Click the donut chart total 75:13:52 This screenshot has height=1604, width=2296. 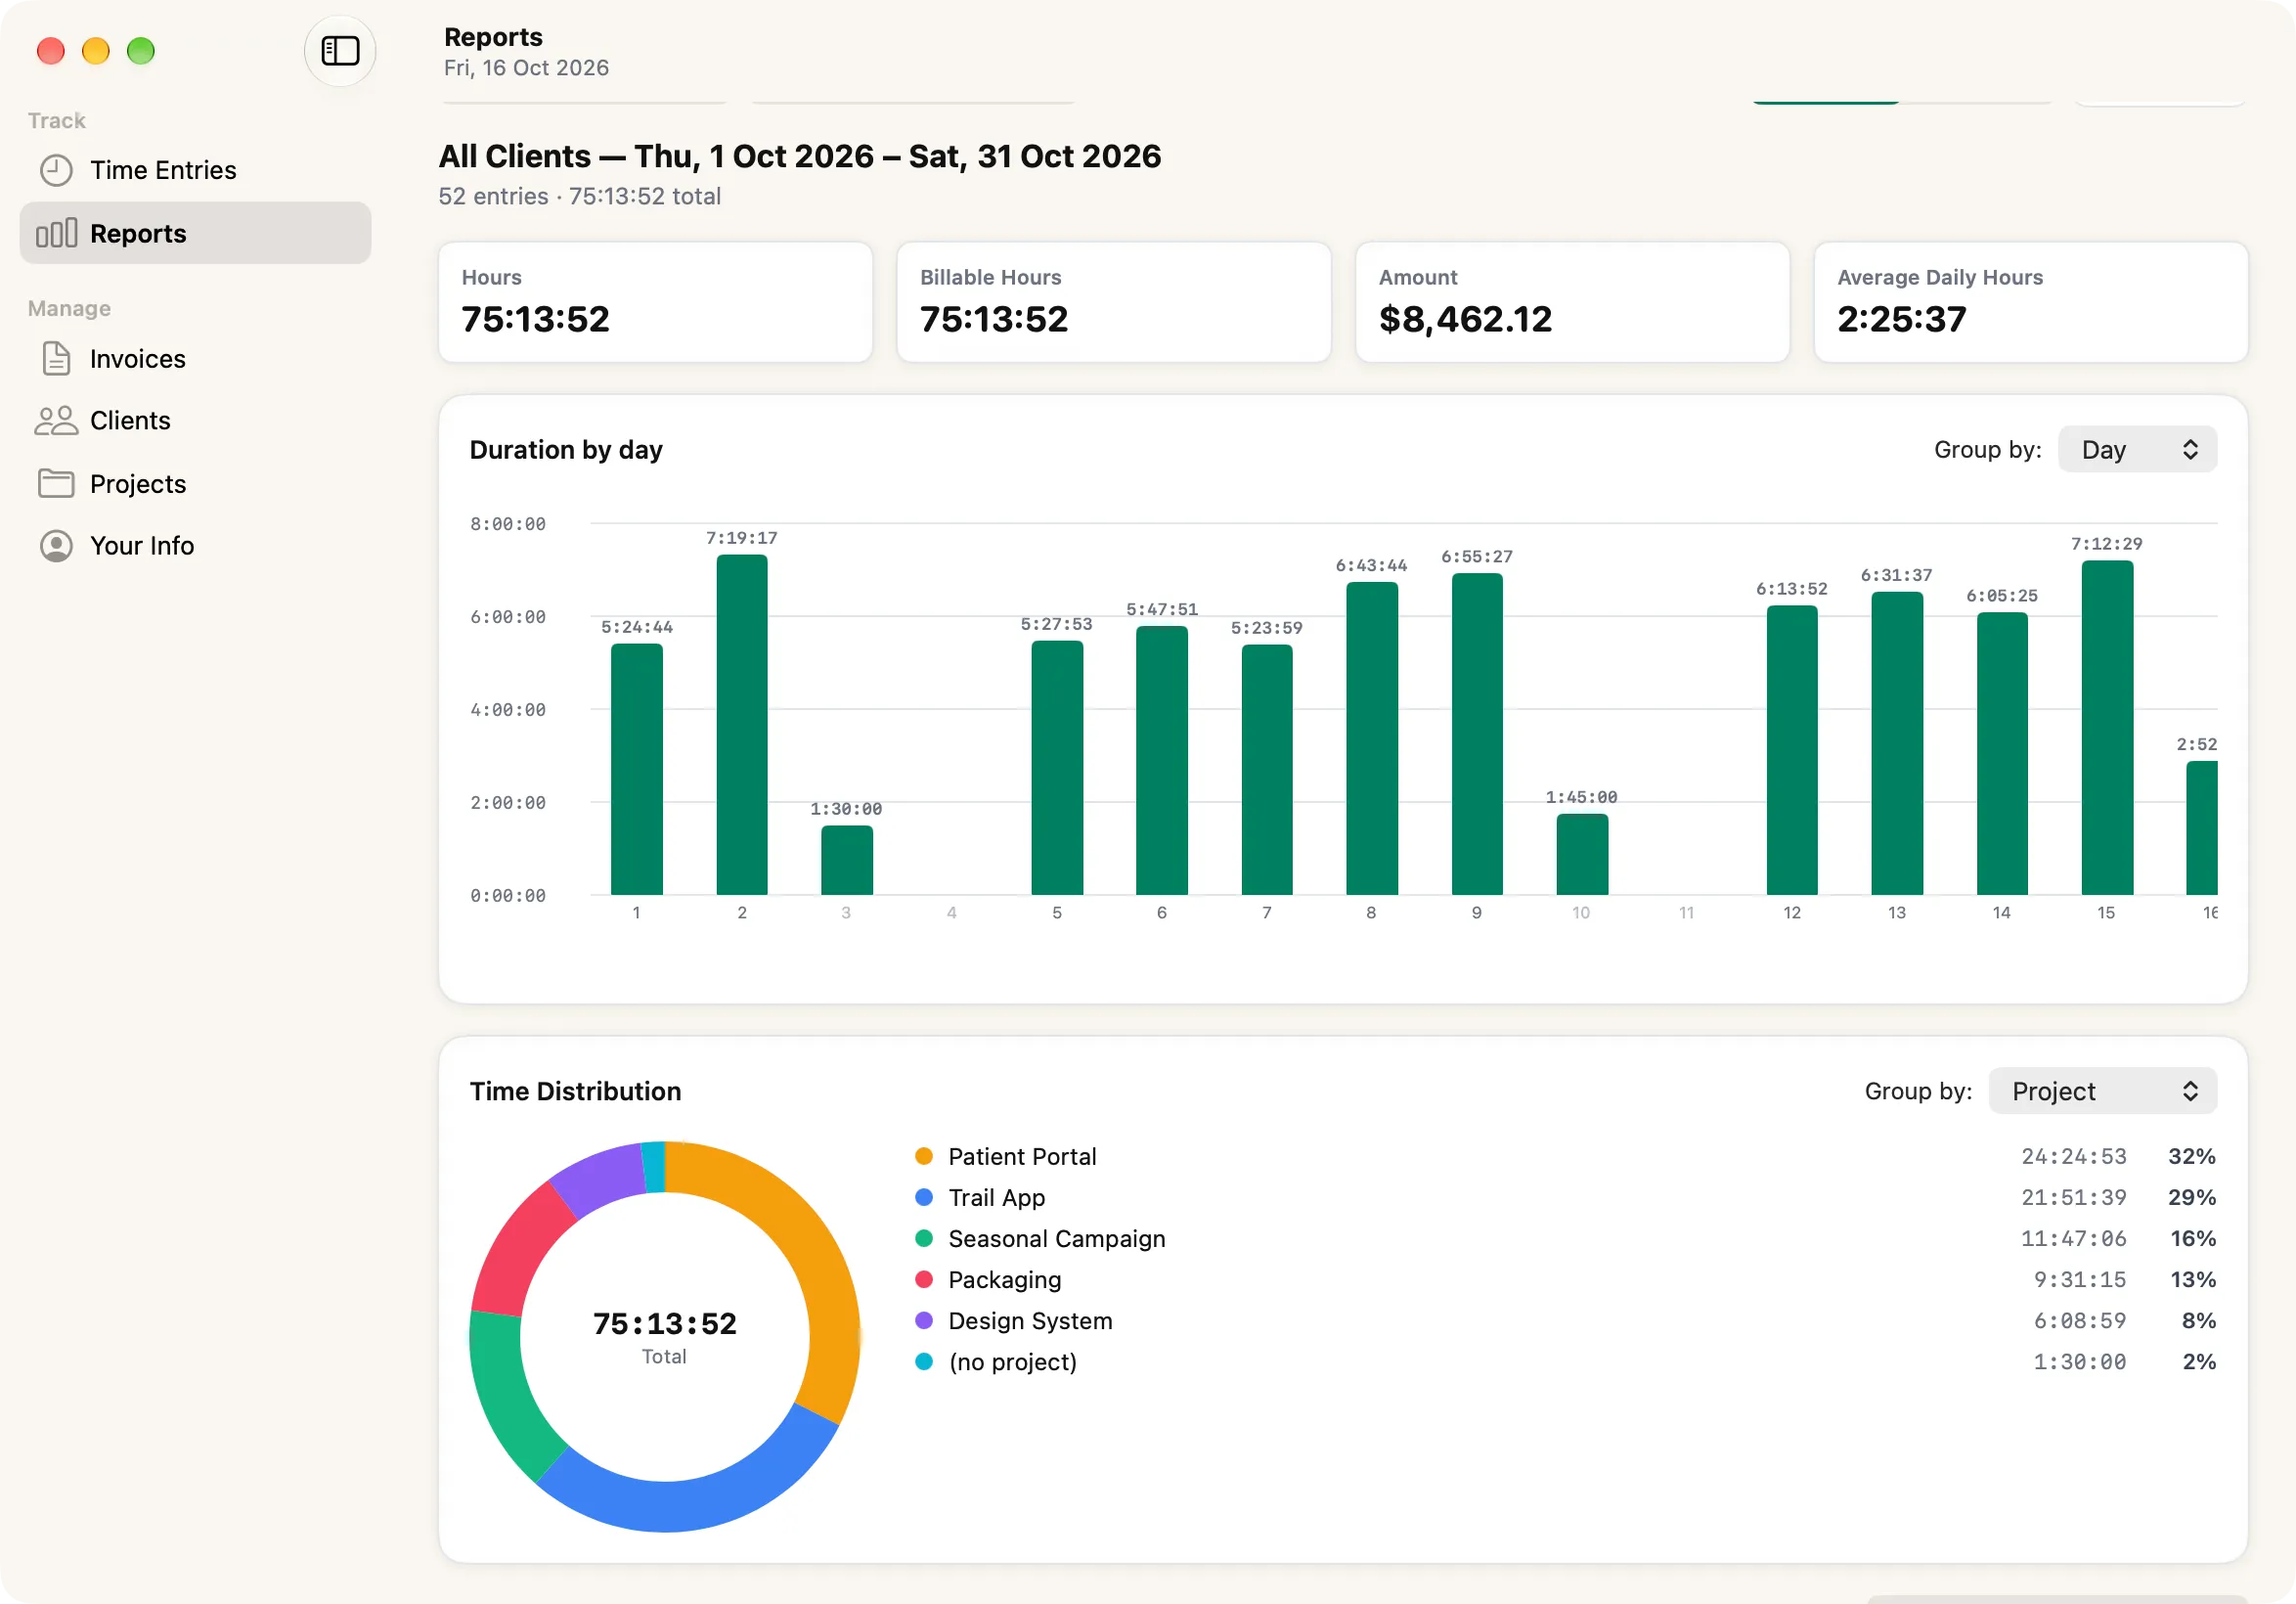(x=665, y=1324)
